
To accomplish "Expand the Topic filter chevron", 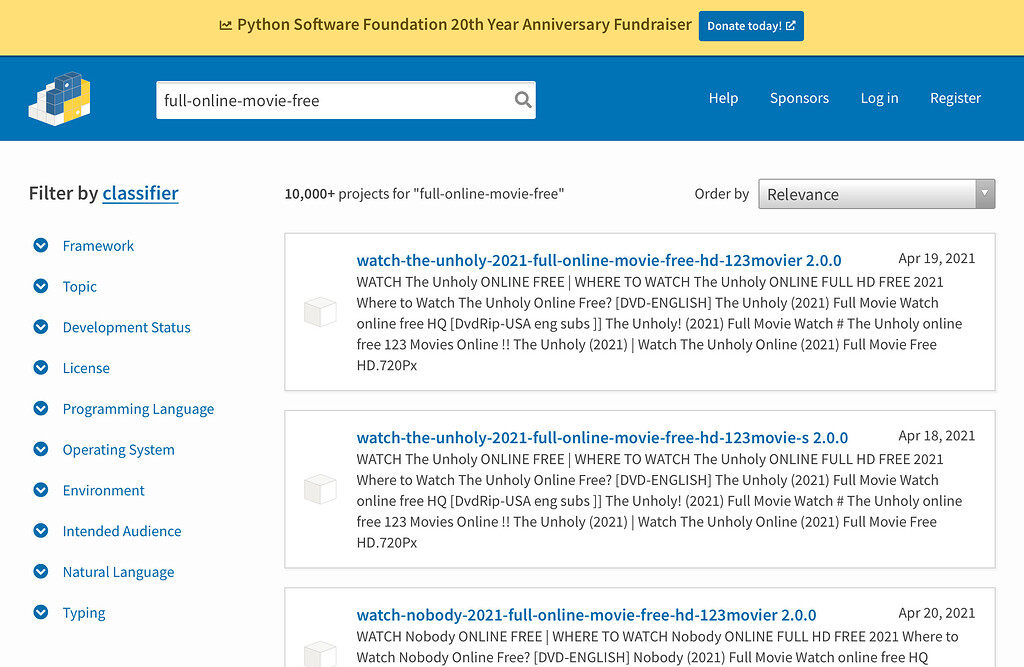I will click(40, 286).
